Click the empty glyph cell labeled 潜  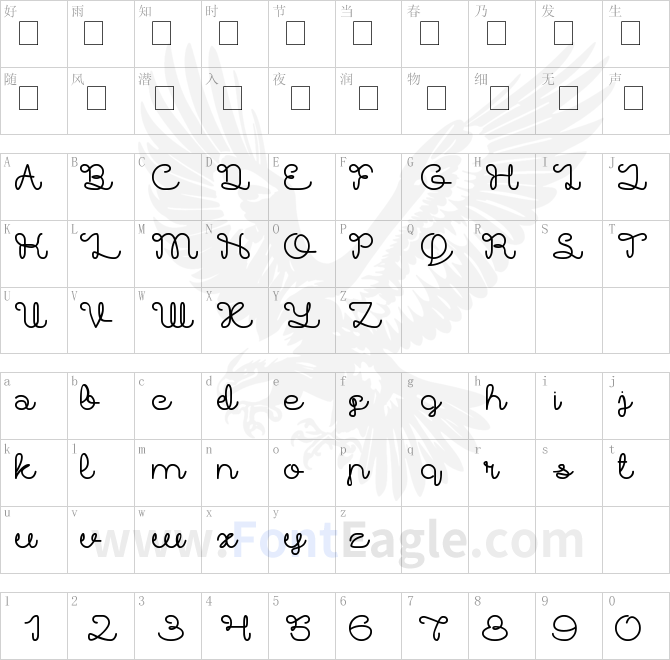click(x=168, y=101)
